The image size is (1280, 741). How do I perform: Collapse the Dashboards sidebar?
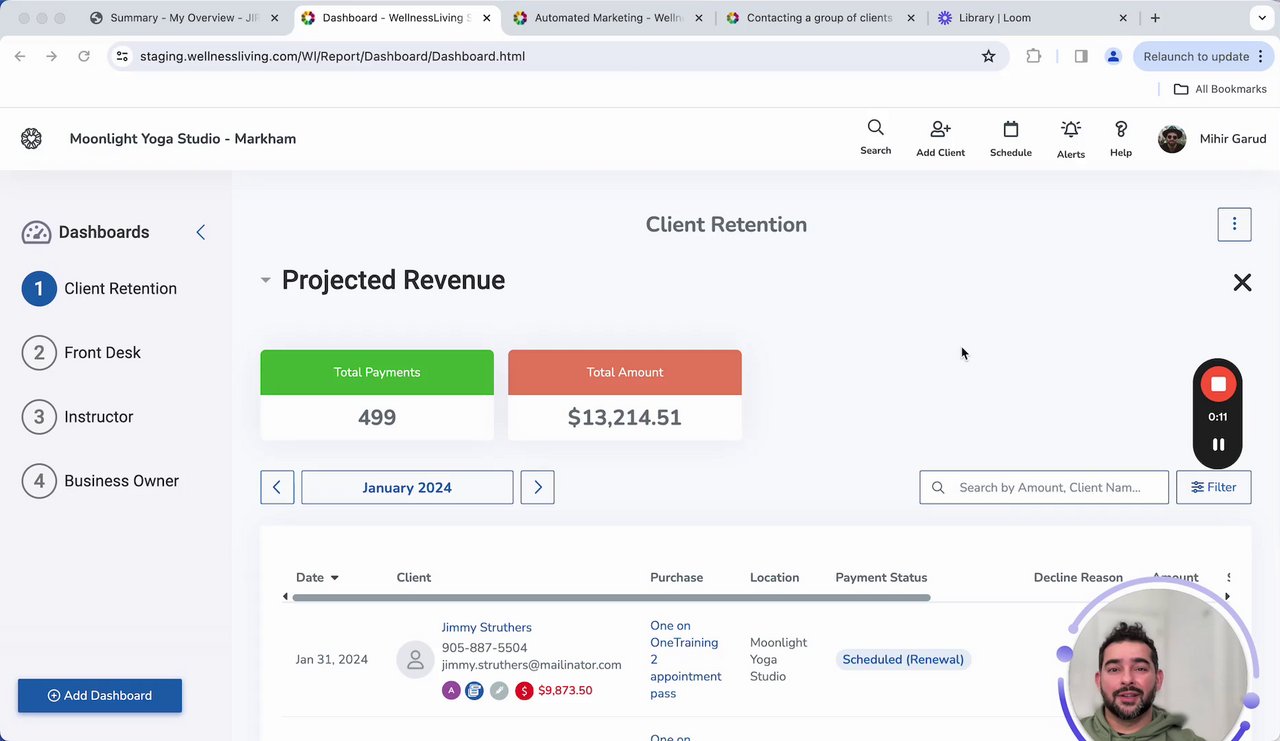pos(201,232)
